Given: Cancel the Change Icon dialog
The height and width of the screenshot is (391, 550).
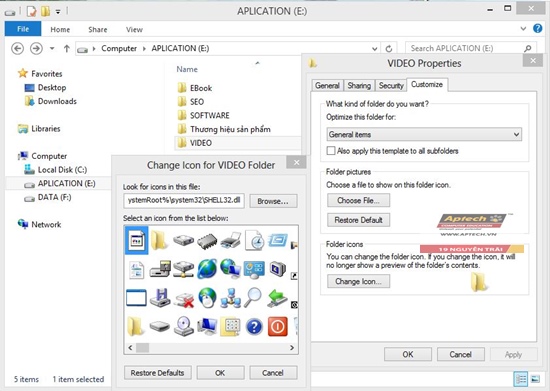Looking at the screenshot, I should (x=273, y=373).
